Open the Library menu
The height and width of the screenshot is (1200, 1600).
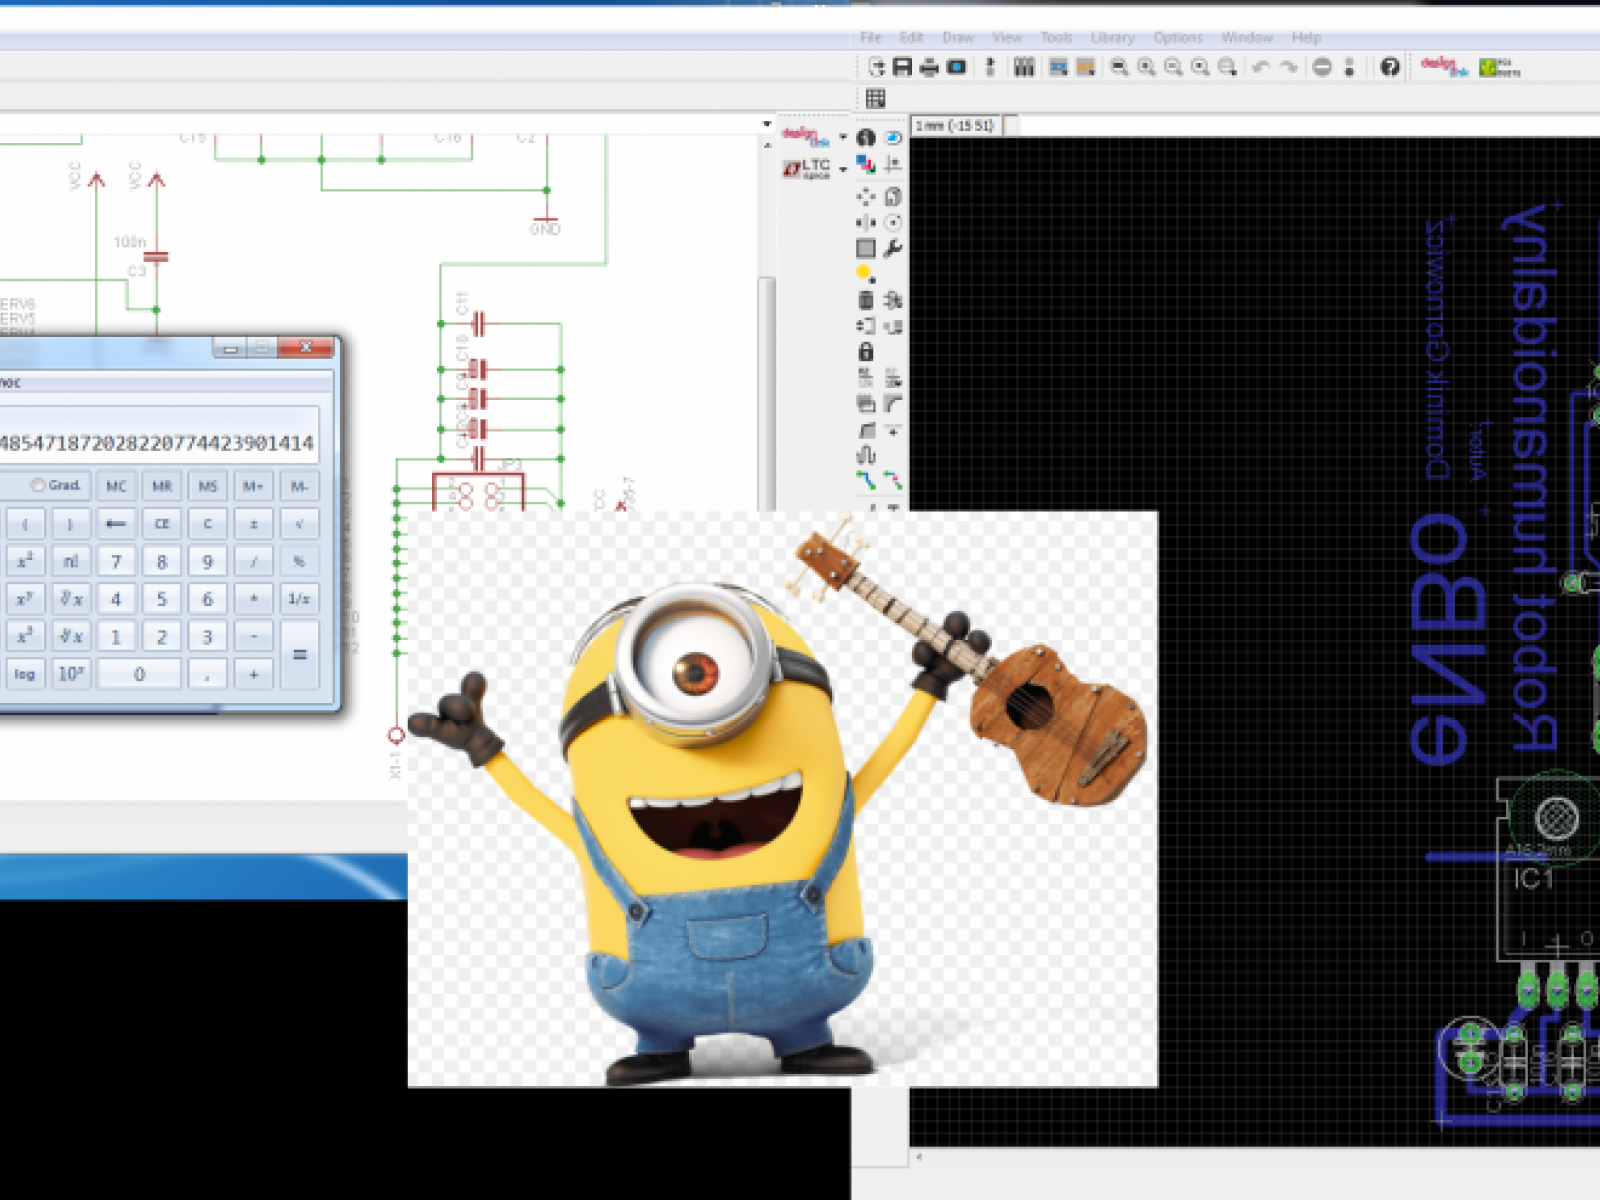click(x=1112, y=37)
